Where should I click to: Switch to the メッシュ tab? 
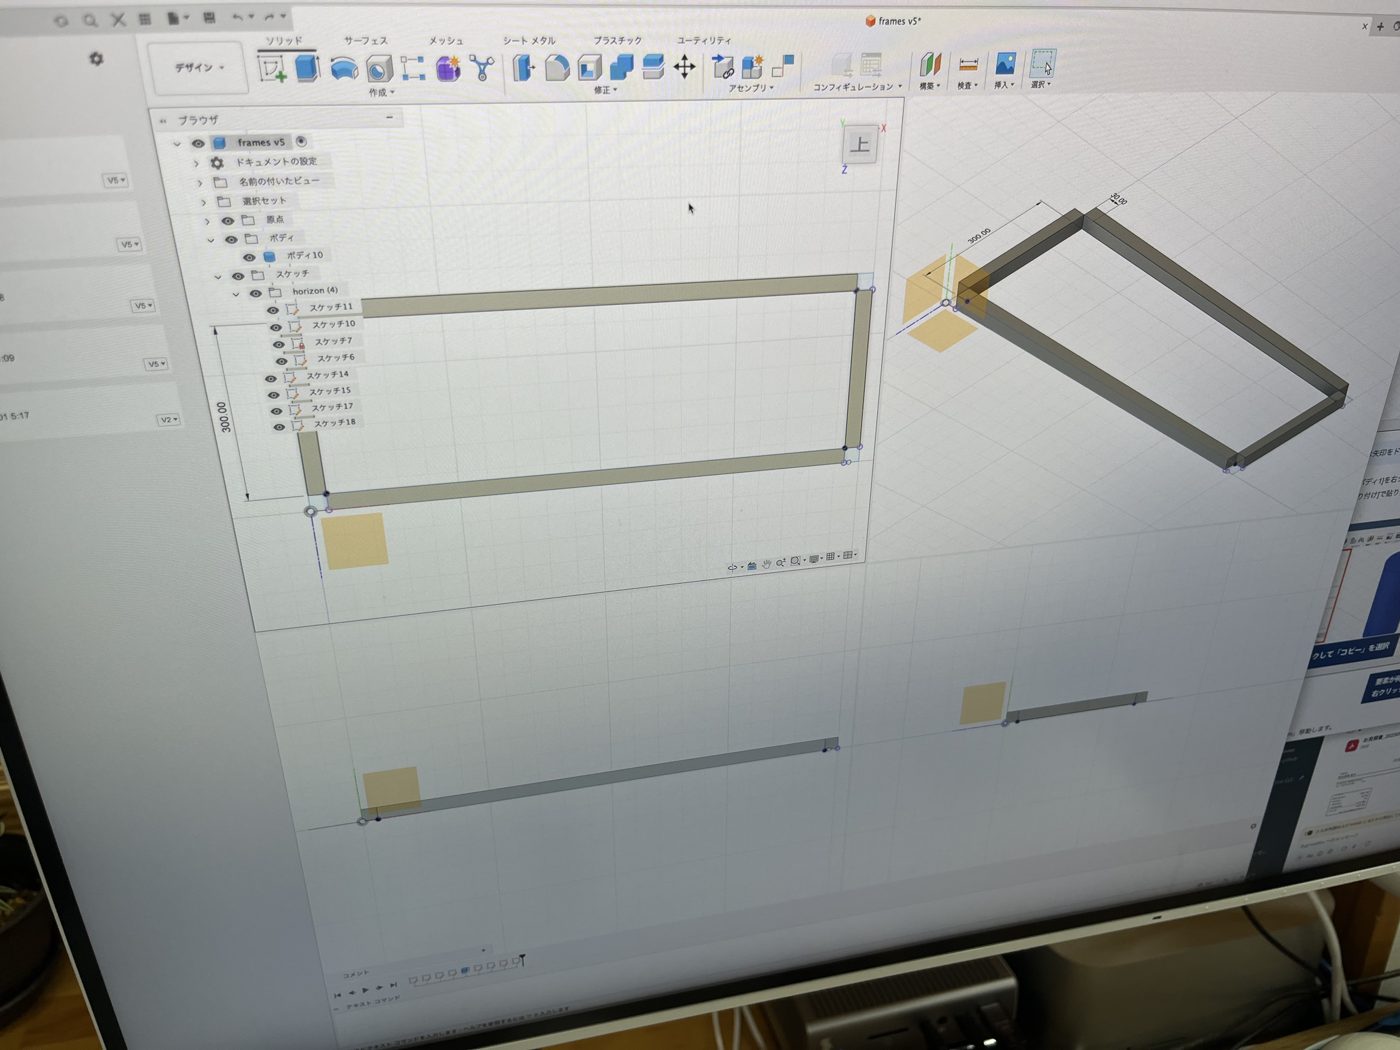(x=446, y=41)
